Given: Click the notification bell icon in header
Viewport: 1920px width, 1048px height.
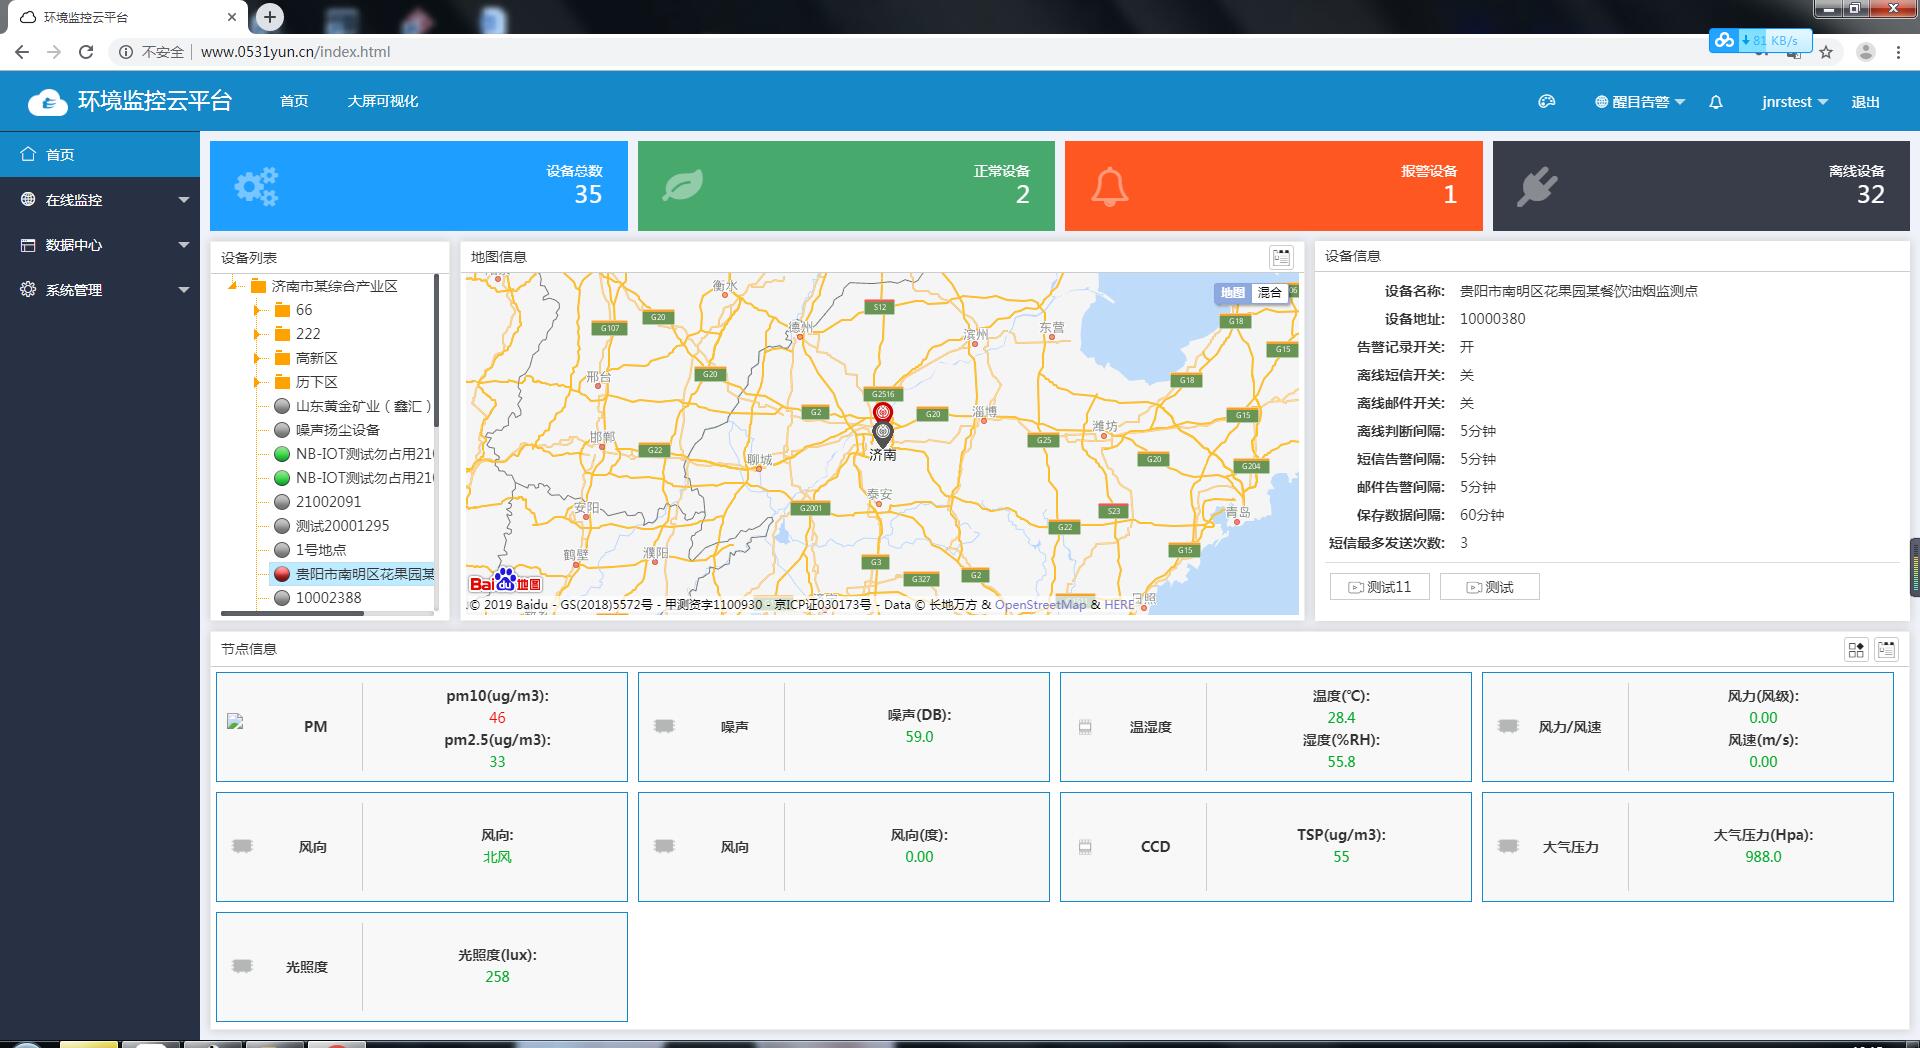Looking at the screenshot, I should pos(1716,102).
